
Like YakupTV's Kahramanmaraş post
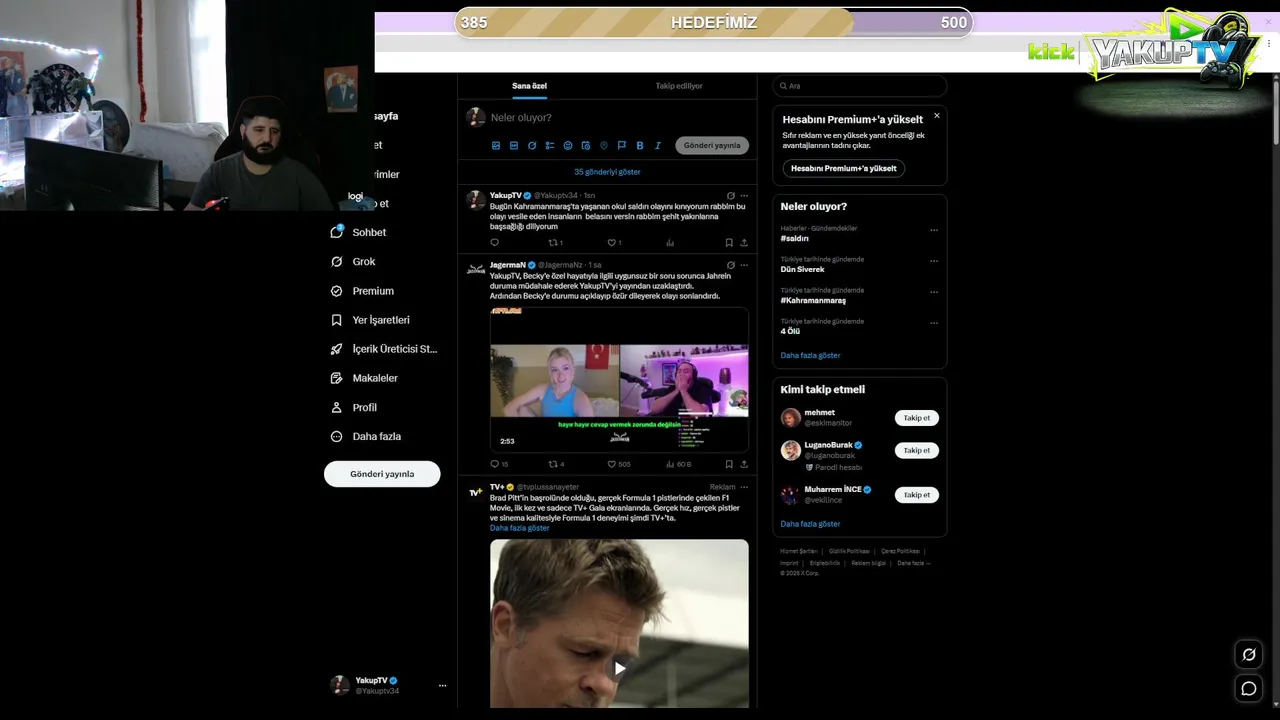click(614, 243)
